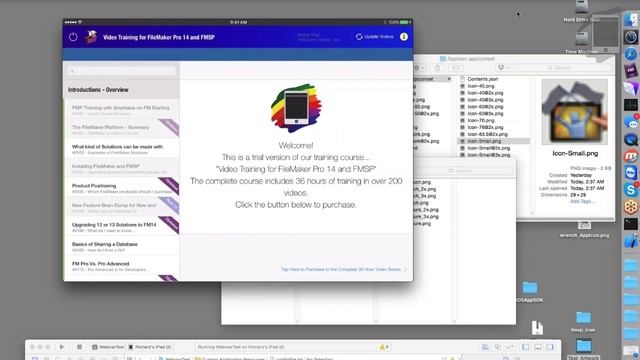
Task: Click the Xcode Run button
Action: (x=62, y=347)
